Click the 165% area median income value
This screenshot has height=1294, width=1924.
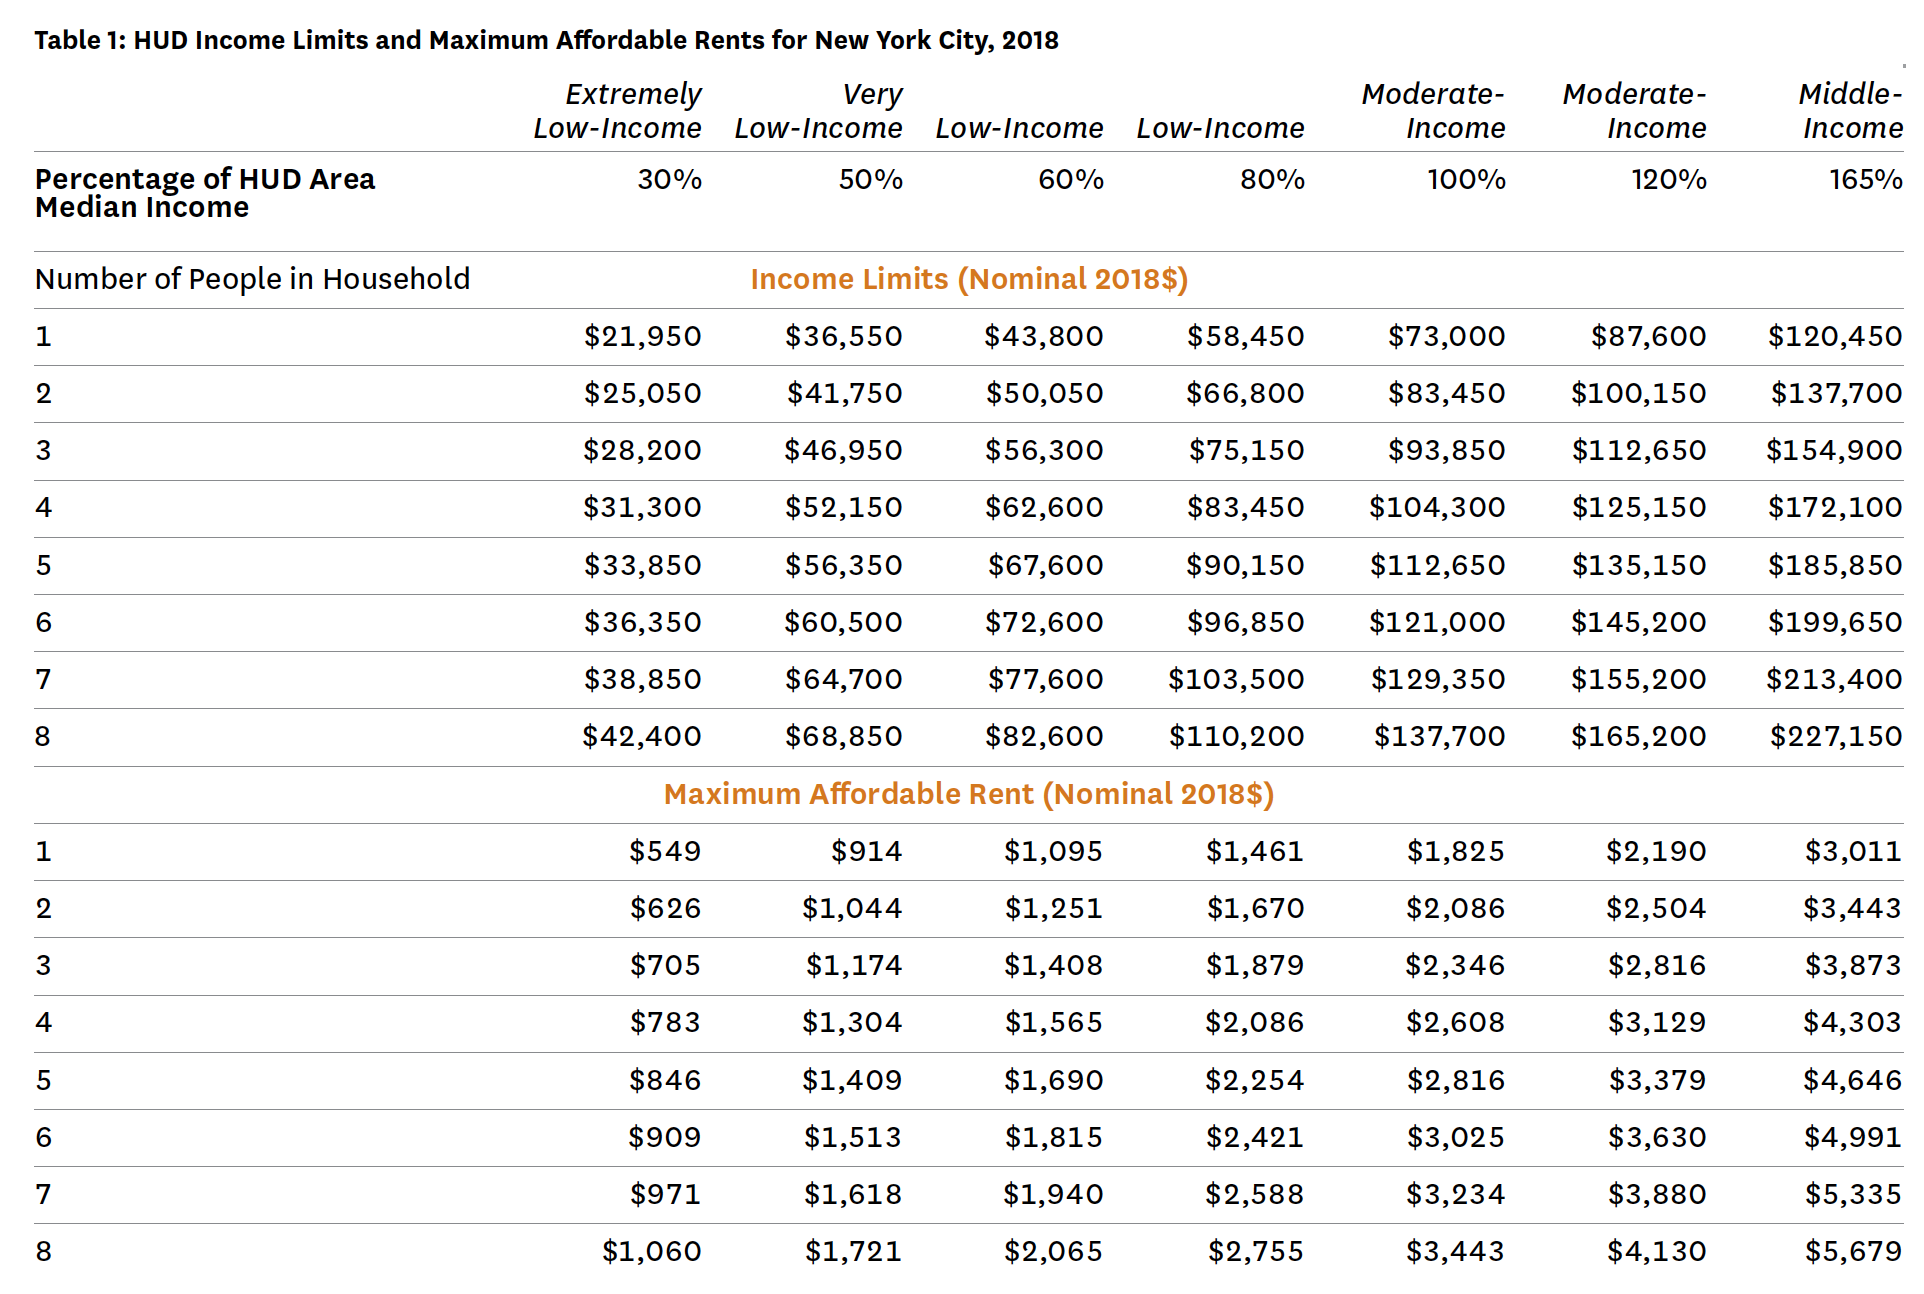pyautogui.click(x=1865, y=180)
